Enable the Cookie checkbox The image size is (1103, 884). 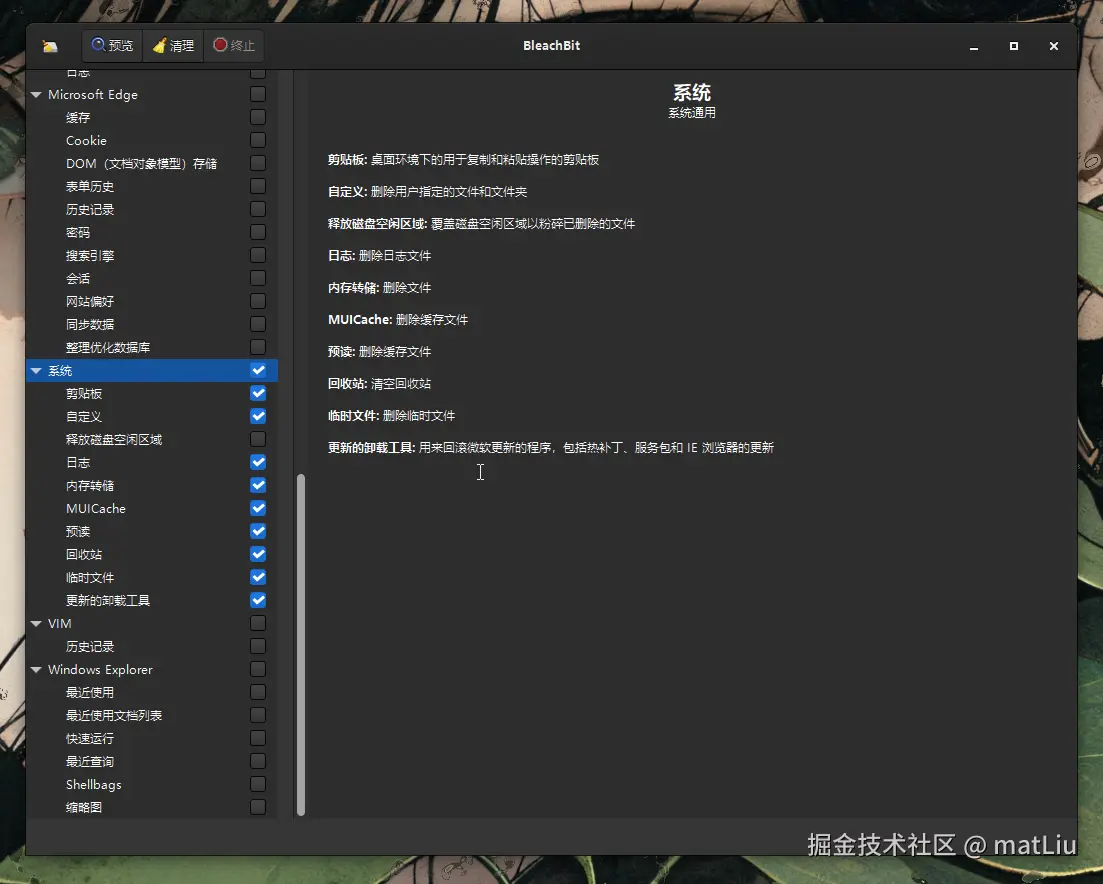[x=257, y=140]
